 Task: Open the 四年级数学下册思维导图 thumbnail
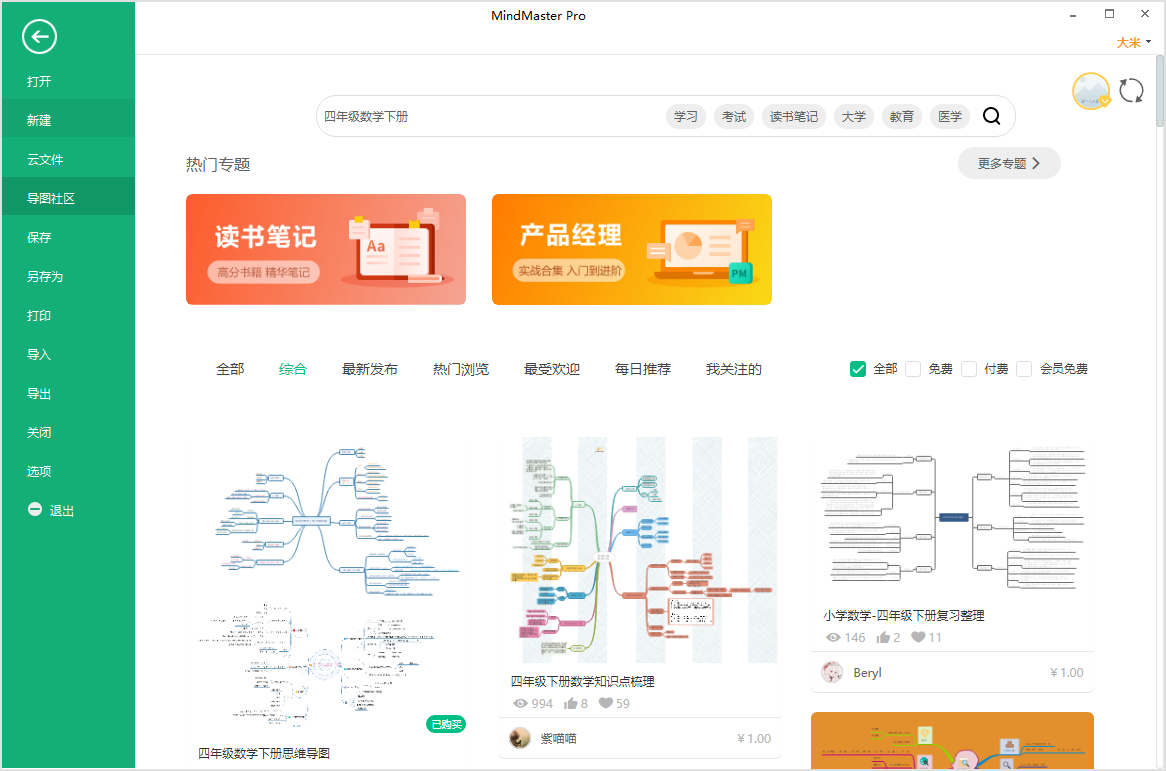click(x=327, y=587)
